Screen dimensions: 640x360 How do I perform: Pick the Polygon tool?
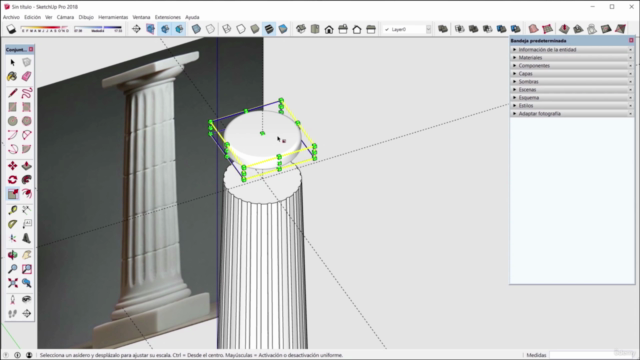click(x=27, y=121)
